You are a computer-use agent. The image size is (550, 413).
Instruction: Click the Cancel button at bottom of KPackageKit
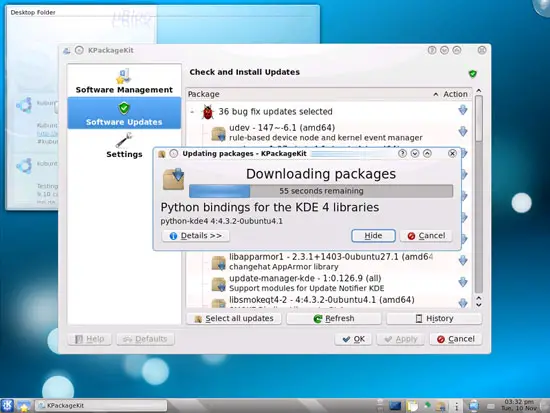click(456, 339)
